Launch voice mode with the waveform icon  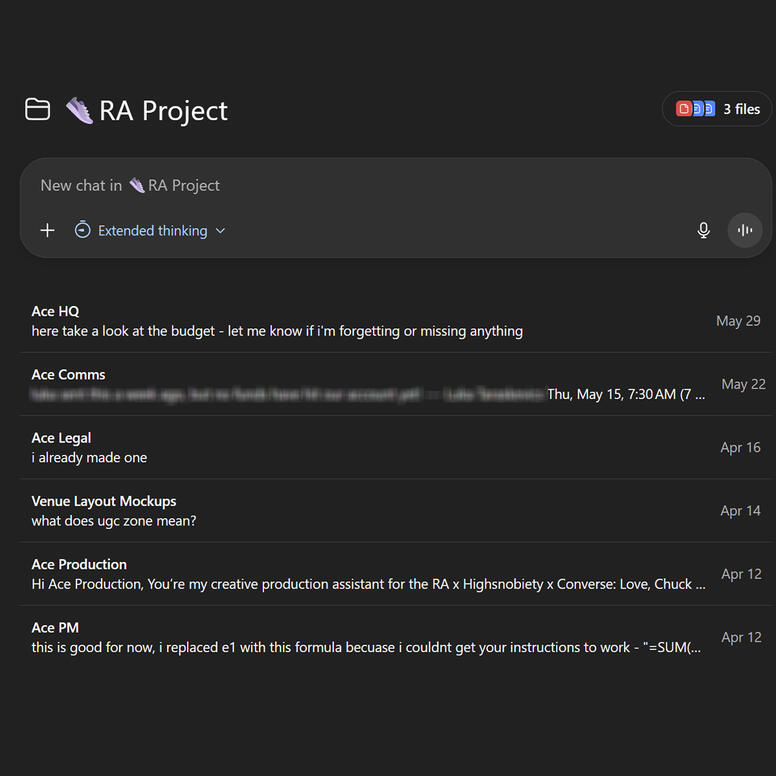click(x=744, y=230)
